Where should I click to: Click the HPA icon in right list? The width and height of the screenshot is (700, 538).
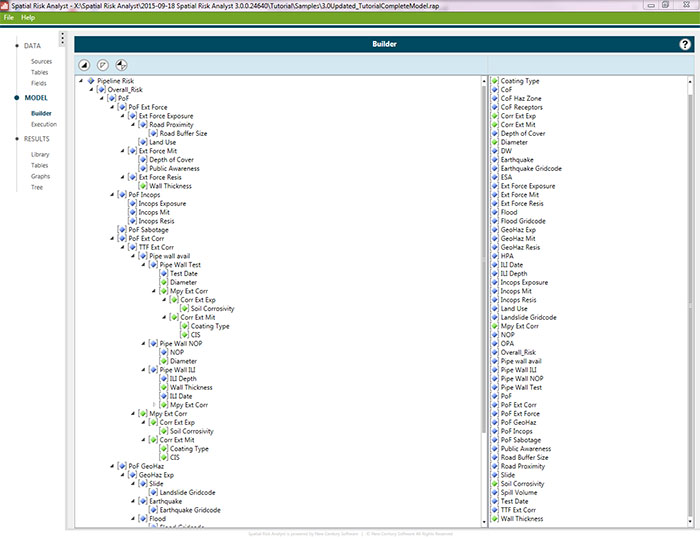(x=495, y=256)
